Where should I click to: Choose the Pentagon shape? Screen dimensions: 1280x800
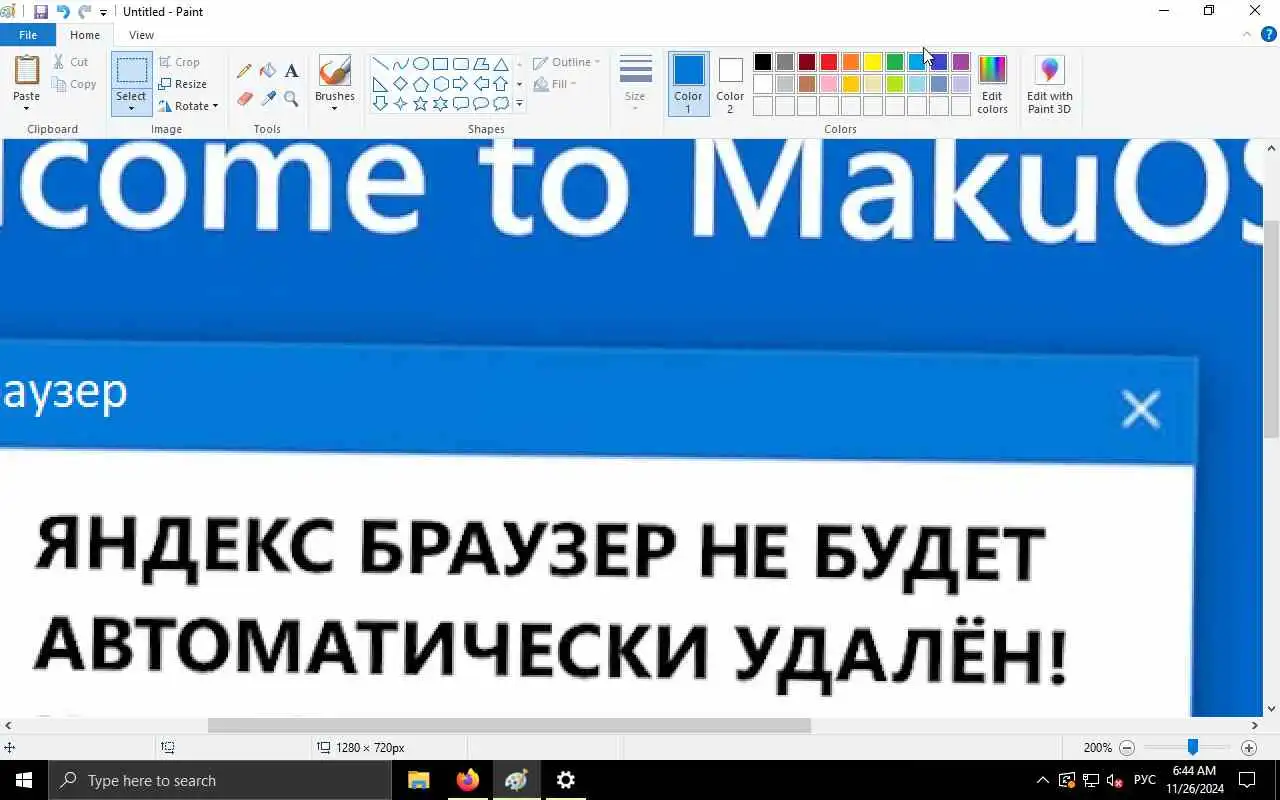tap(420, 84)
